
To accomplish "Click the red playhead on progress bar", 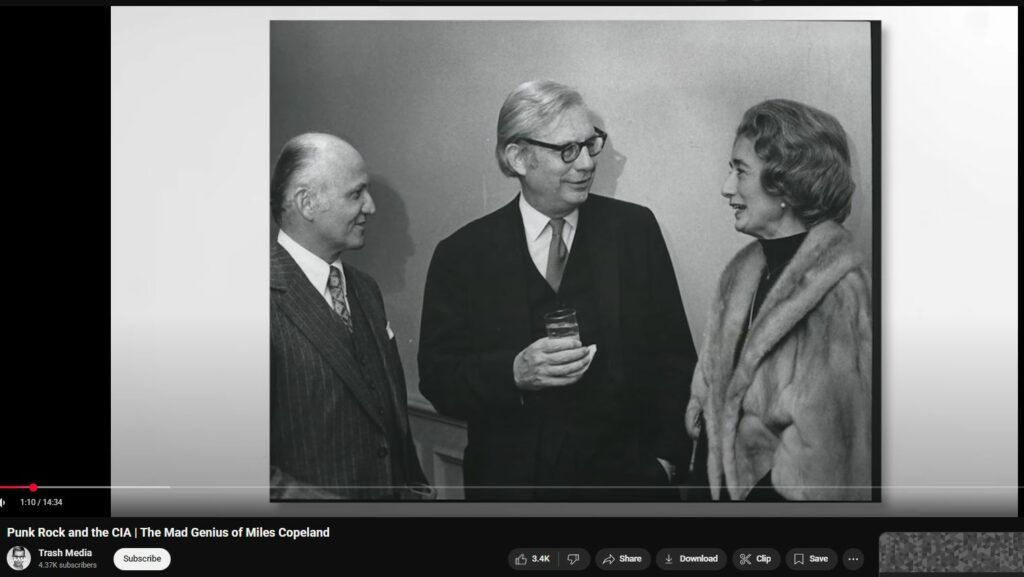I will 33,488.
